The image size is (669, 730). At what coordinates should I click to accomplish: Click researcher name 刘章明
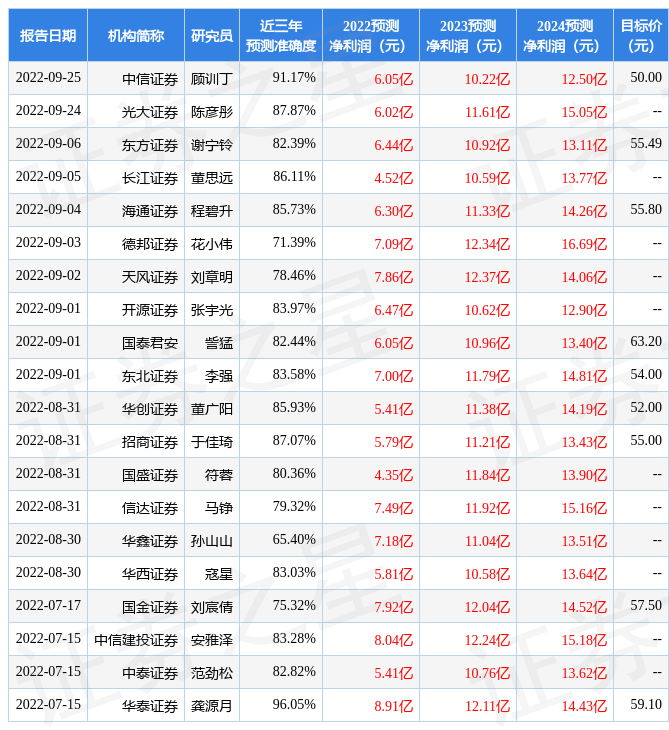(x=211, y=277)
